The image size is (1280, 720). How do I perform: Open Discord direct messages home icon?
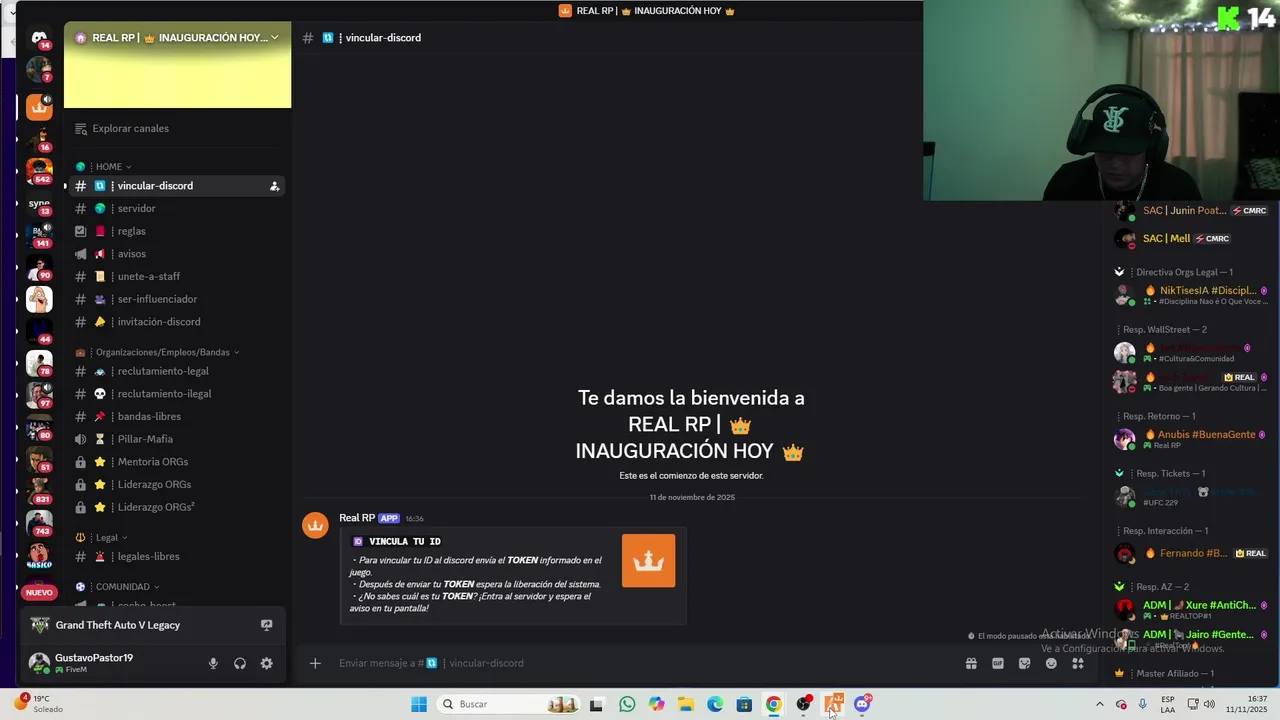point(39,38)
